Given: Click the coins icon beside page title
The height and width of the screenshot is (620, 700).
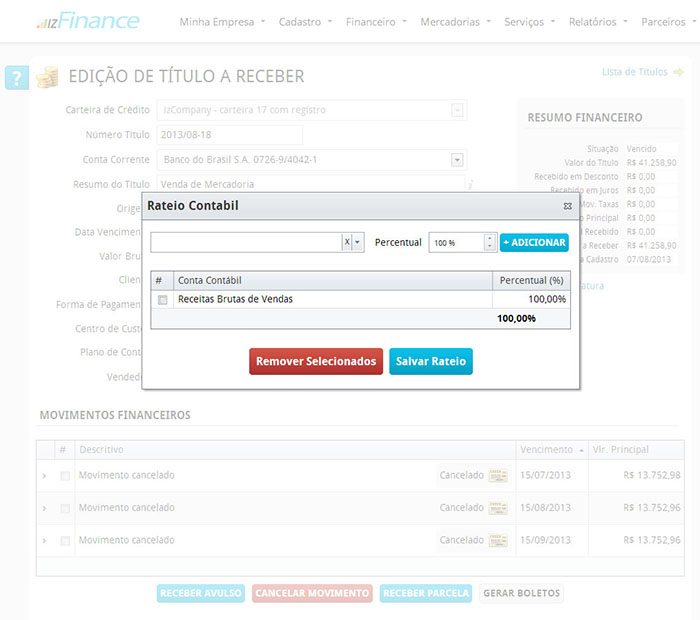Looking at the screenshot, I should click(47, 77).
